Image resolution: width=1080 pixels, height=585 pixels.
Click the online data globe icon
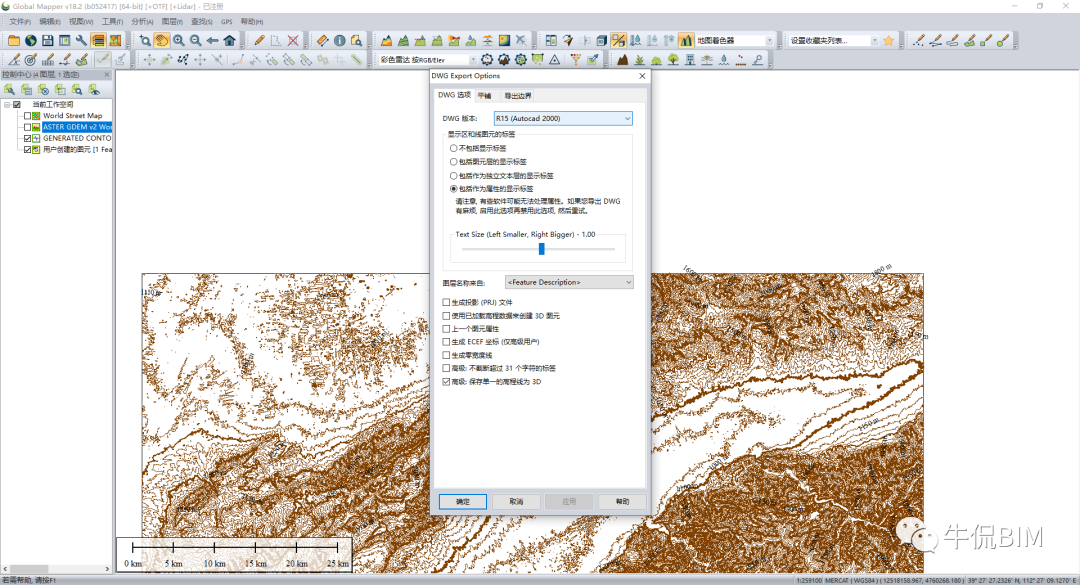[x=30, y=41]
